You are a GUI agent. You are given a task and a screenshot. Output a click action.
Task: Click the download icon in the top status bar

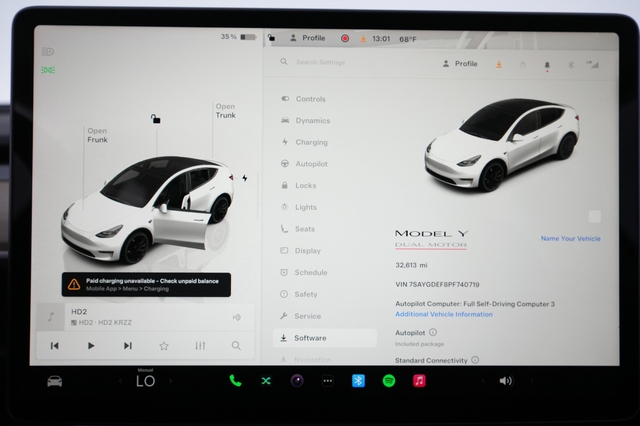(363, 39)
